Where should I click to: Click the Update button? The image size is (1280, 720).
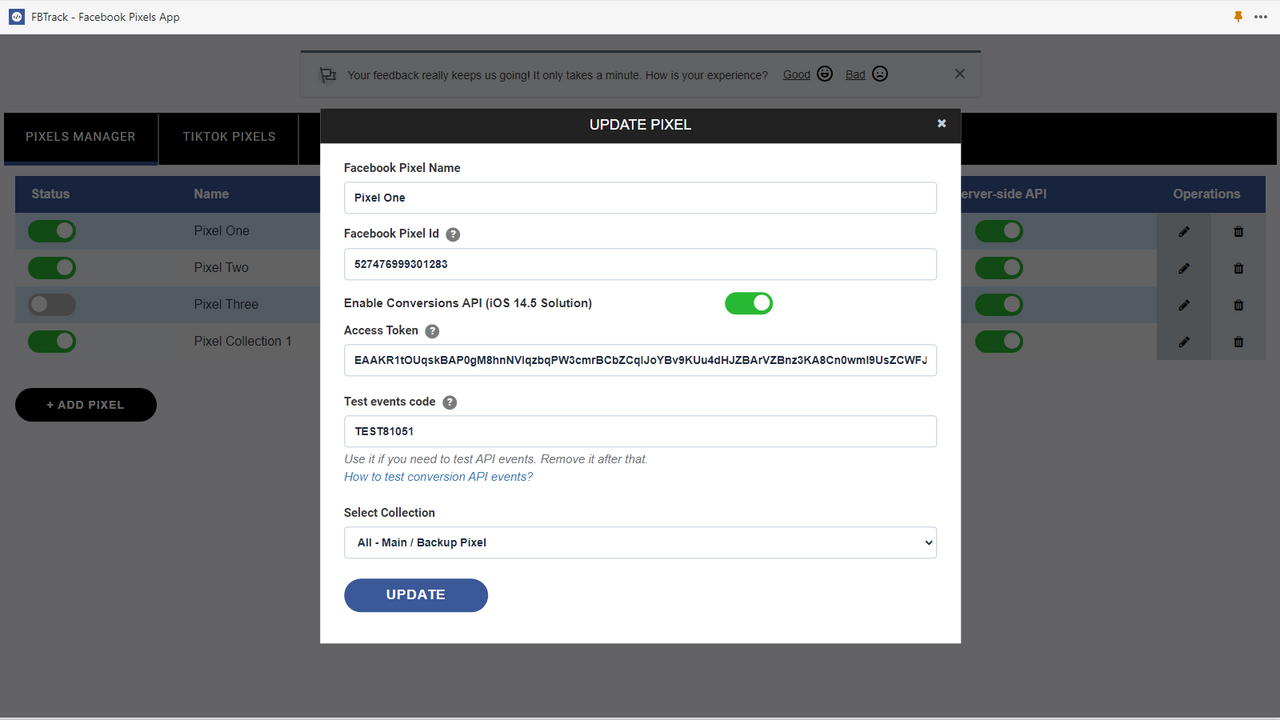[x=416, y=595]
